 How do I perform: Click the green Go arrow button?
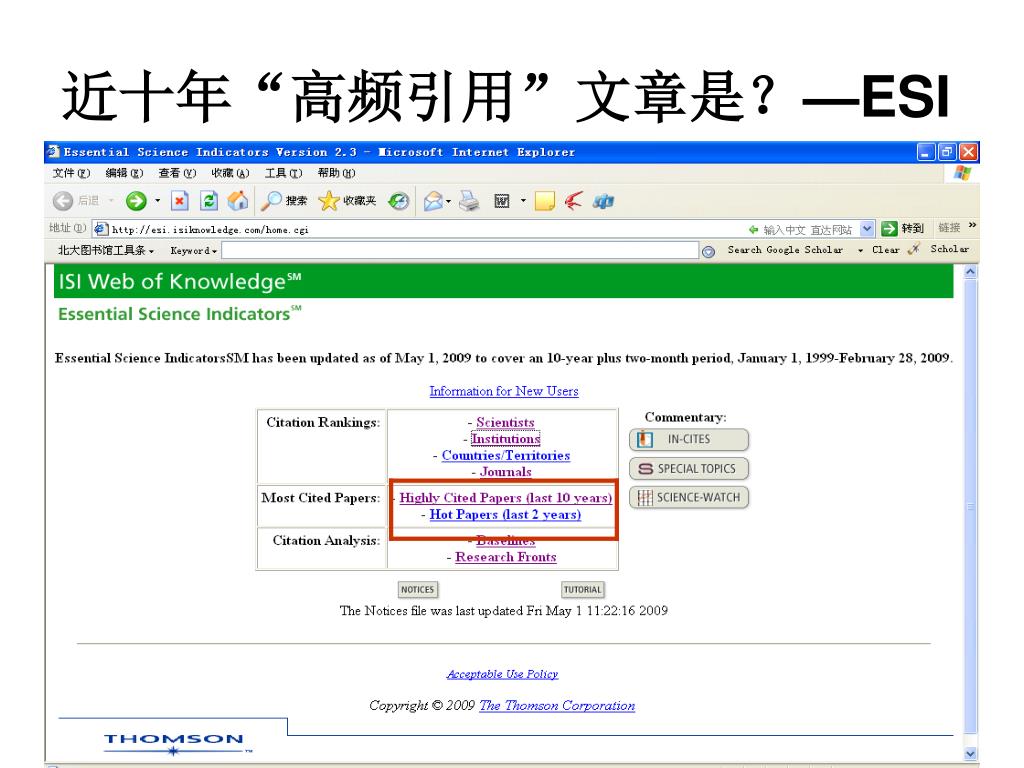[x=889, y=229]
